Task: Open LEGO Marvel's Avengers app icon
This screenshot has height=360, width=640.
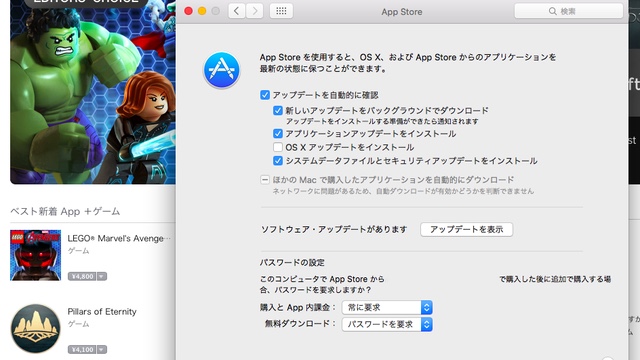Action: pos(36,255)
